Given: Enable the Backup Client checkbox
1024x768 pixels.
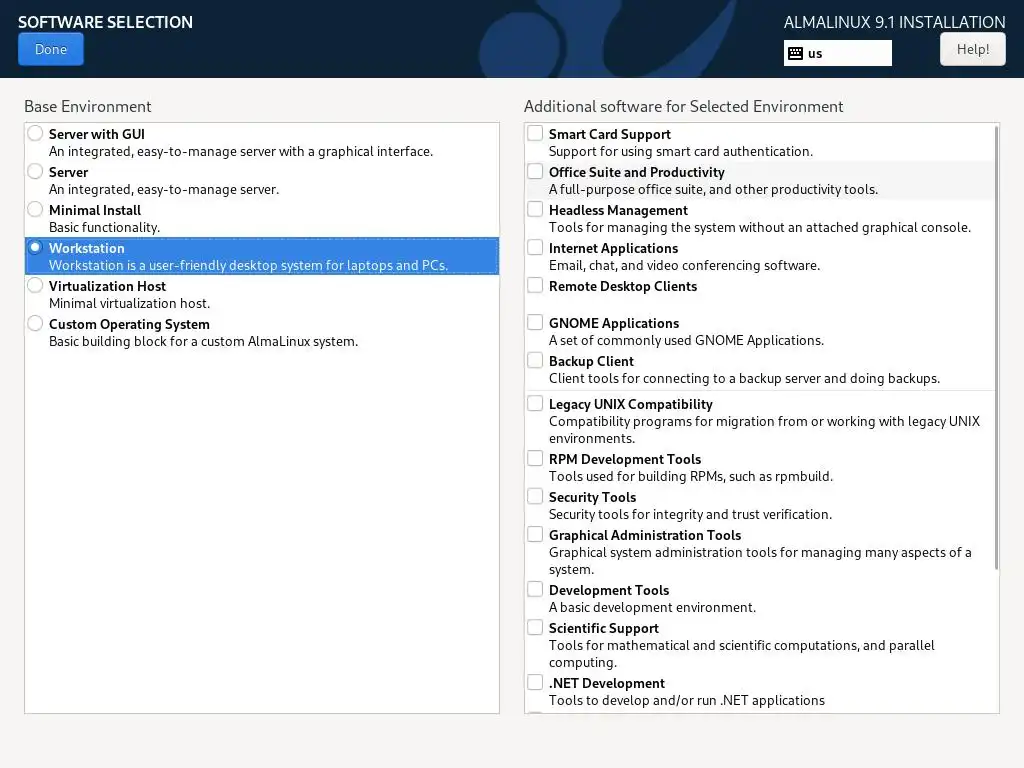Looking at the screenshot, I should [x=536, y=360].
